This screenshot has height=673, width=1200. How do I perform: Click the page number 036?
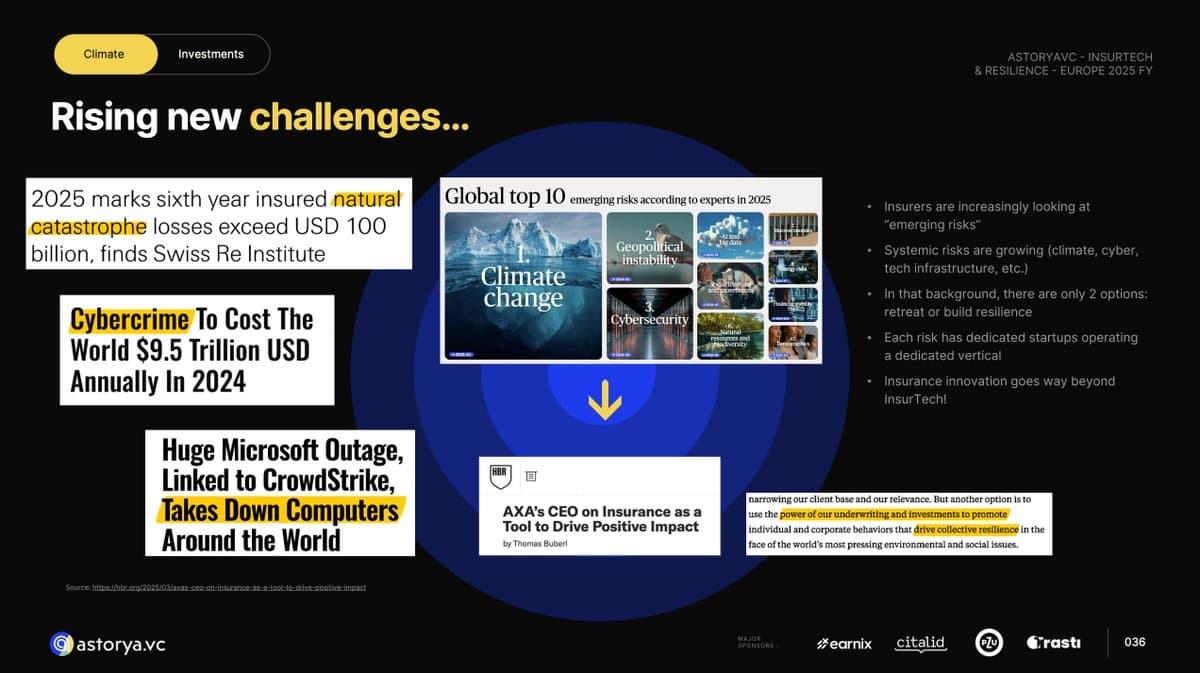[1134, 642]
